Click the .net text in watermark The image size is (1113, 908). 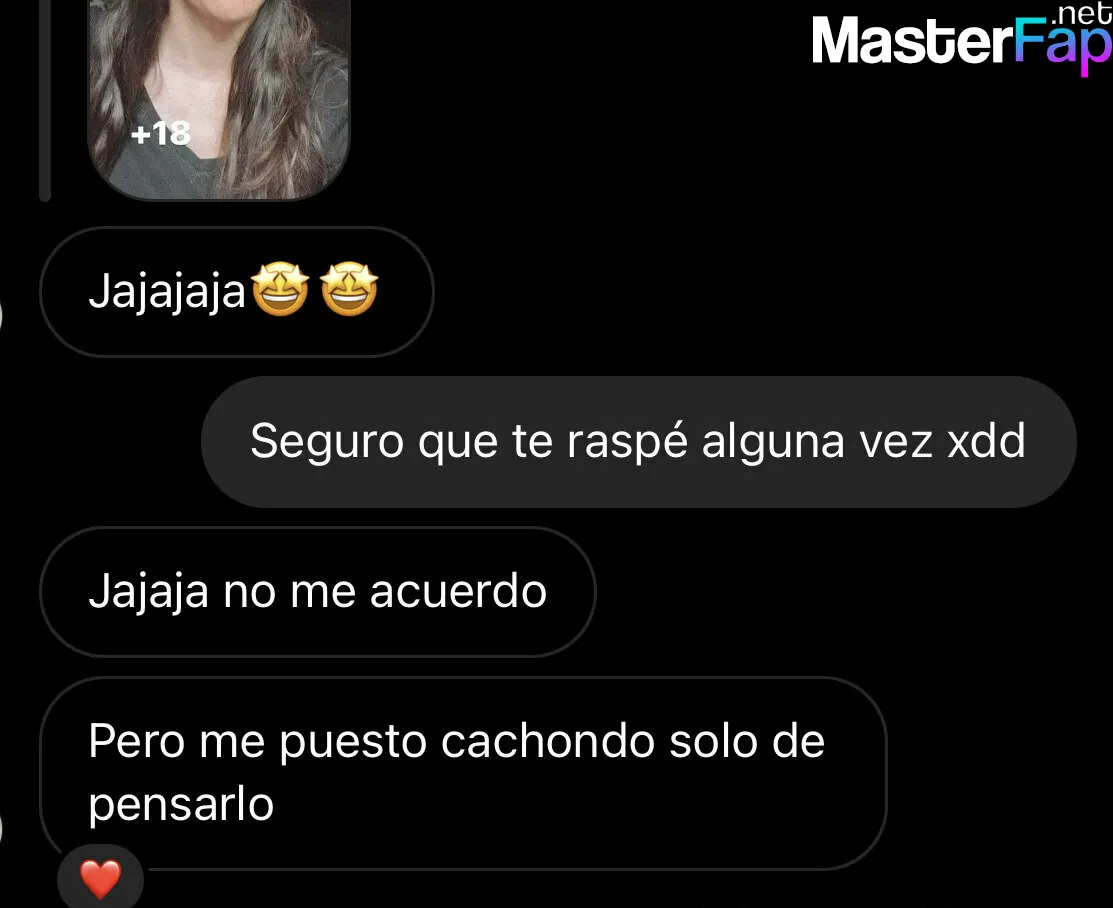click(1081, 13)
